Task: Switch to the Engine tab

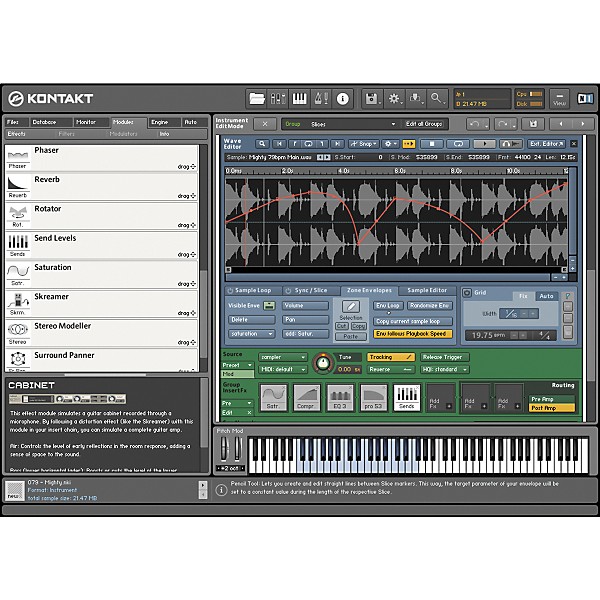Action: pos(164,122)
